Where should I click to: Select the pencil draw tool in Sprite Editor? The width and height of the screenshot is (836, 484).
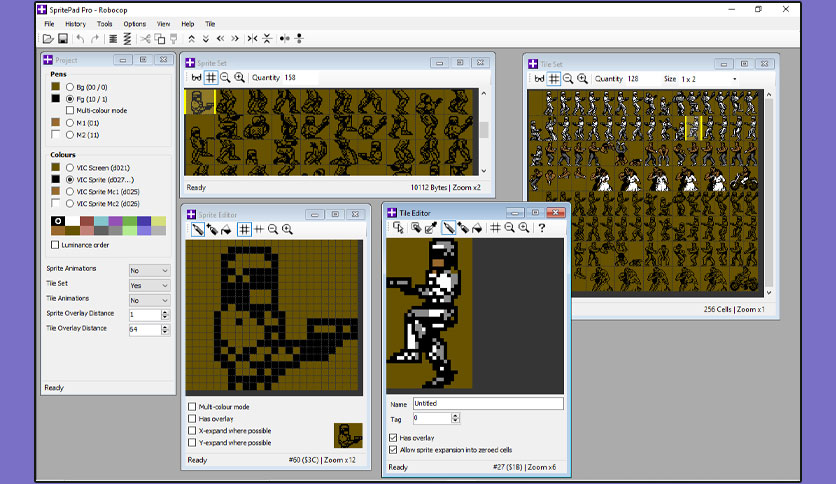[198, 230]
